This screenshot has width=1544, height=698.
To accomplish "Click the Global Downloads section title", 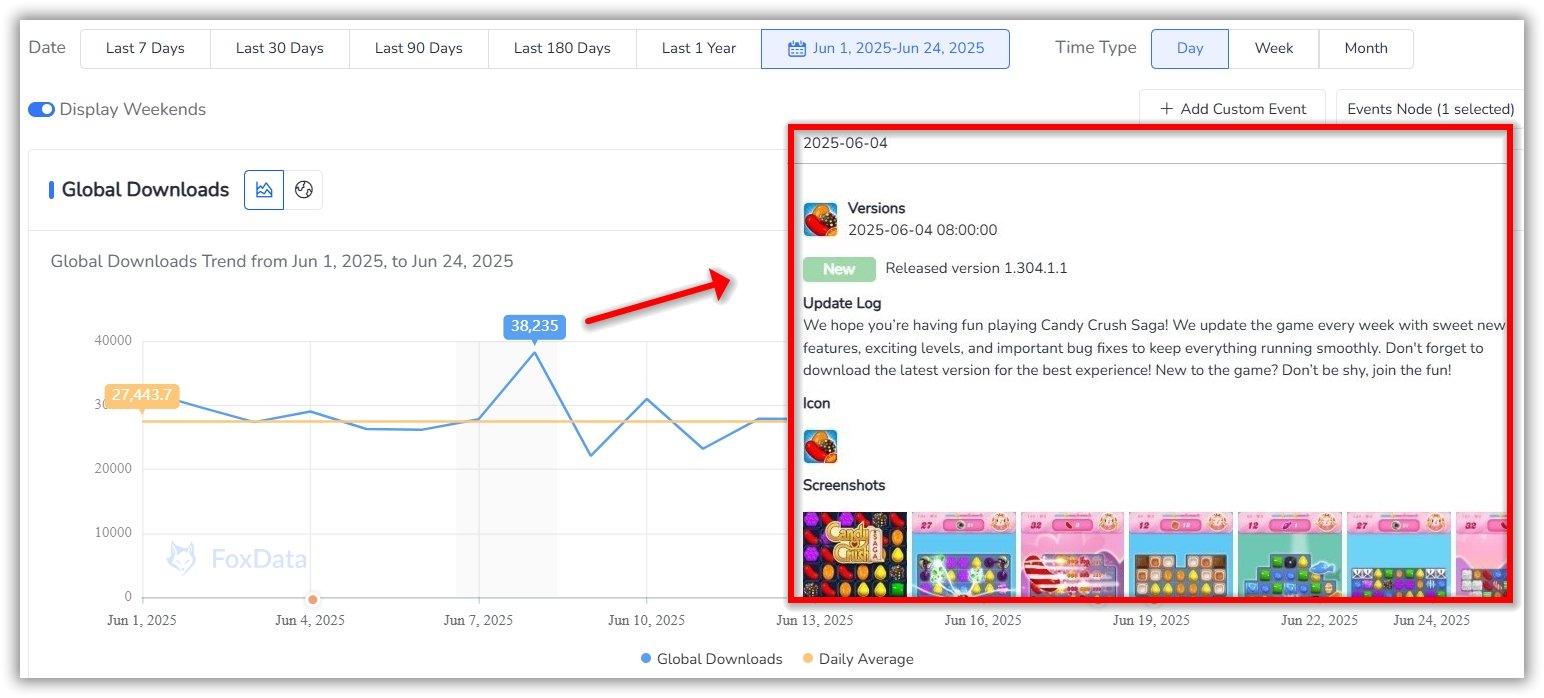I will coord(146,190).
